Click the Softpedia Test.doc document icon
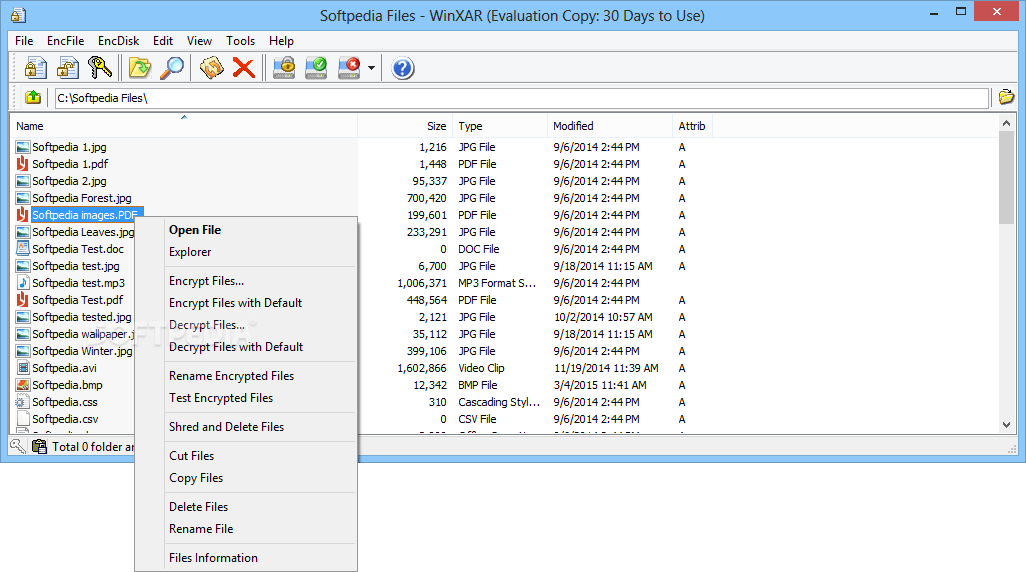Screen dimensions: 1026x572 [23, 249]
